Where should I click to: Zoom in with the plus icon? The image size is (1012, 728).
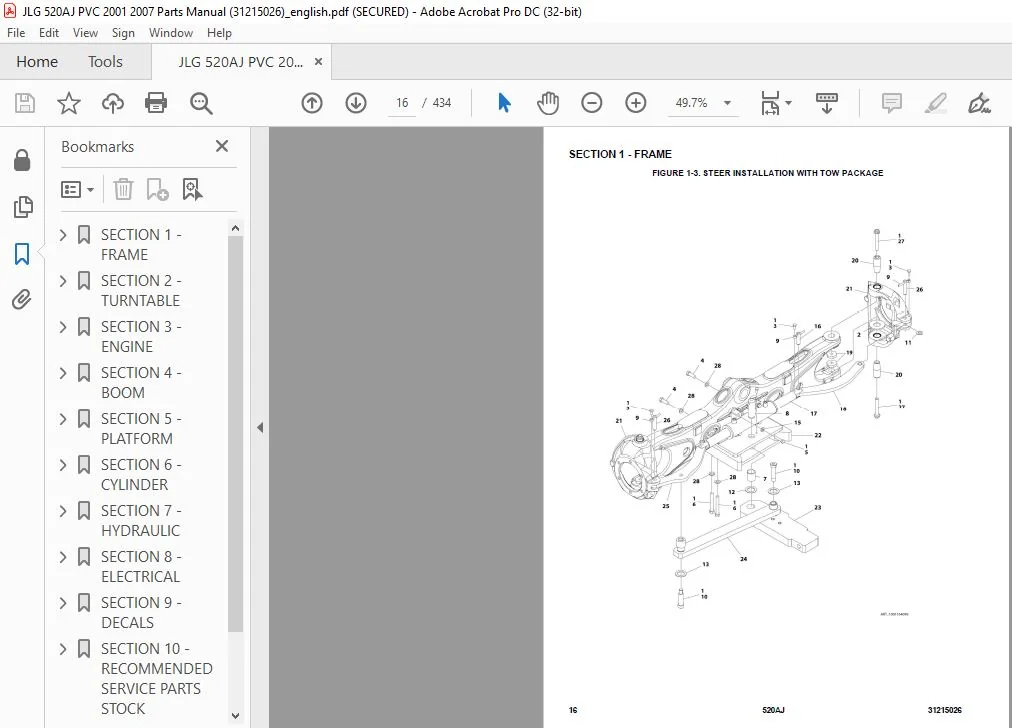tap(635, 103)
